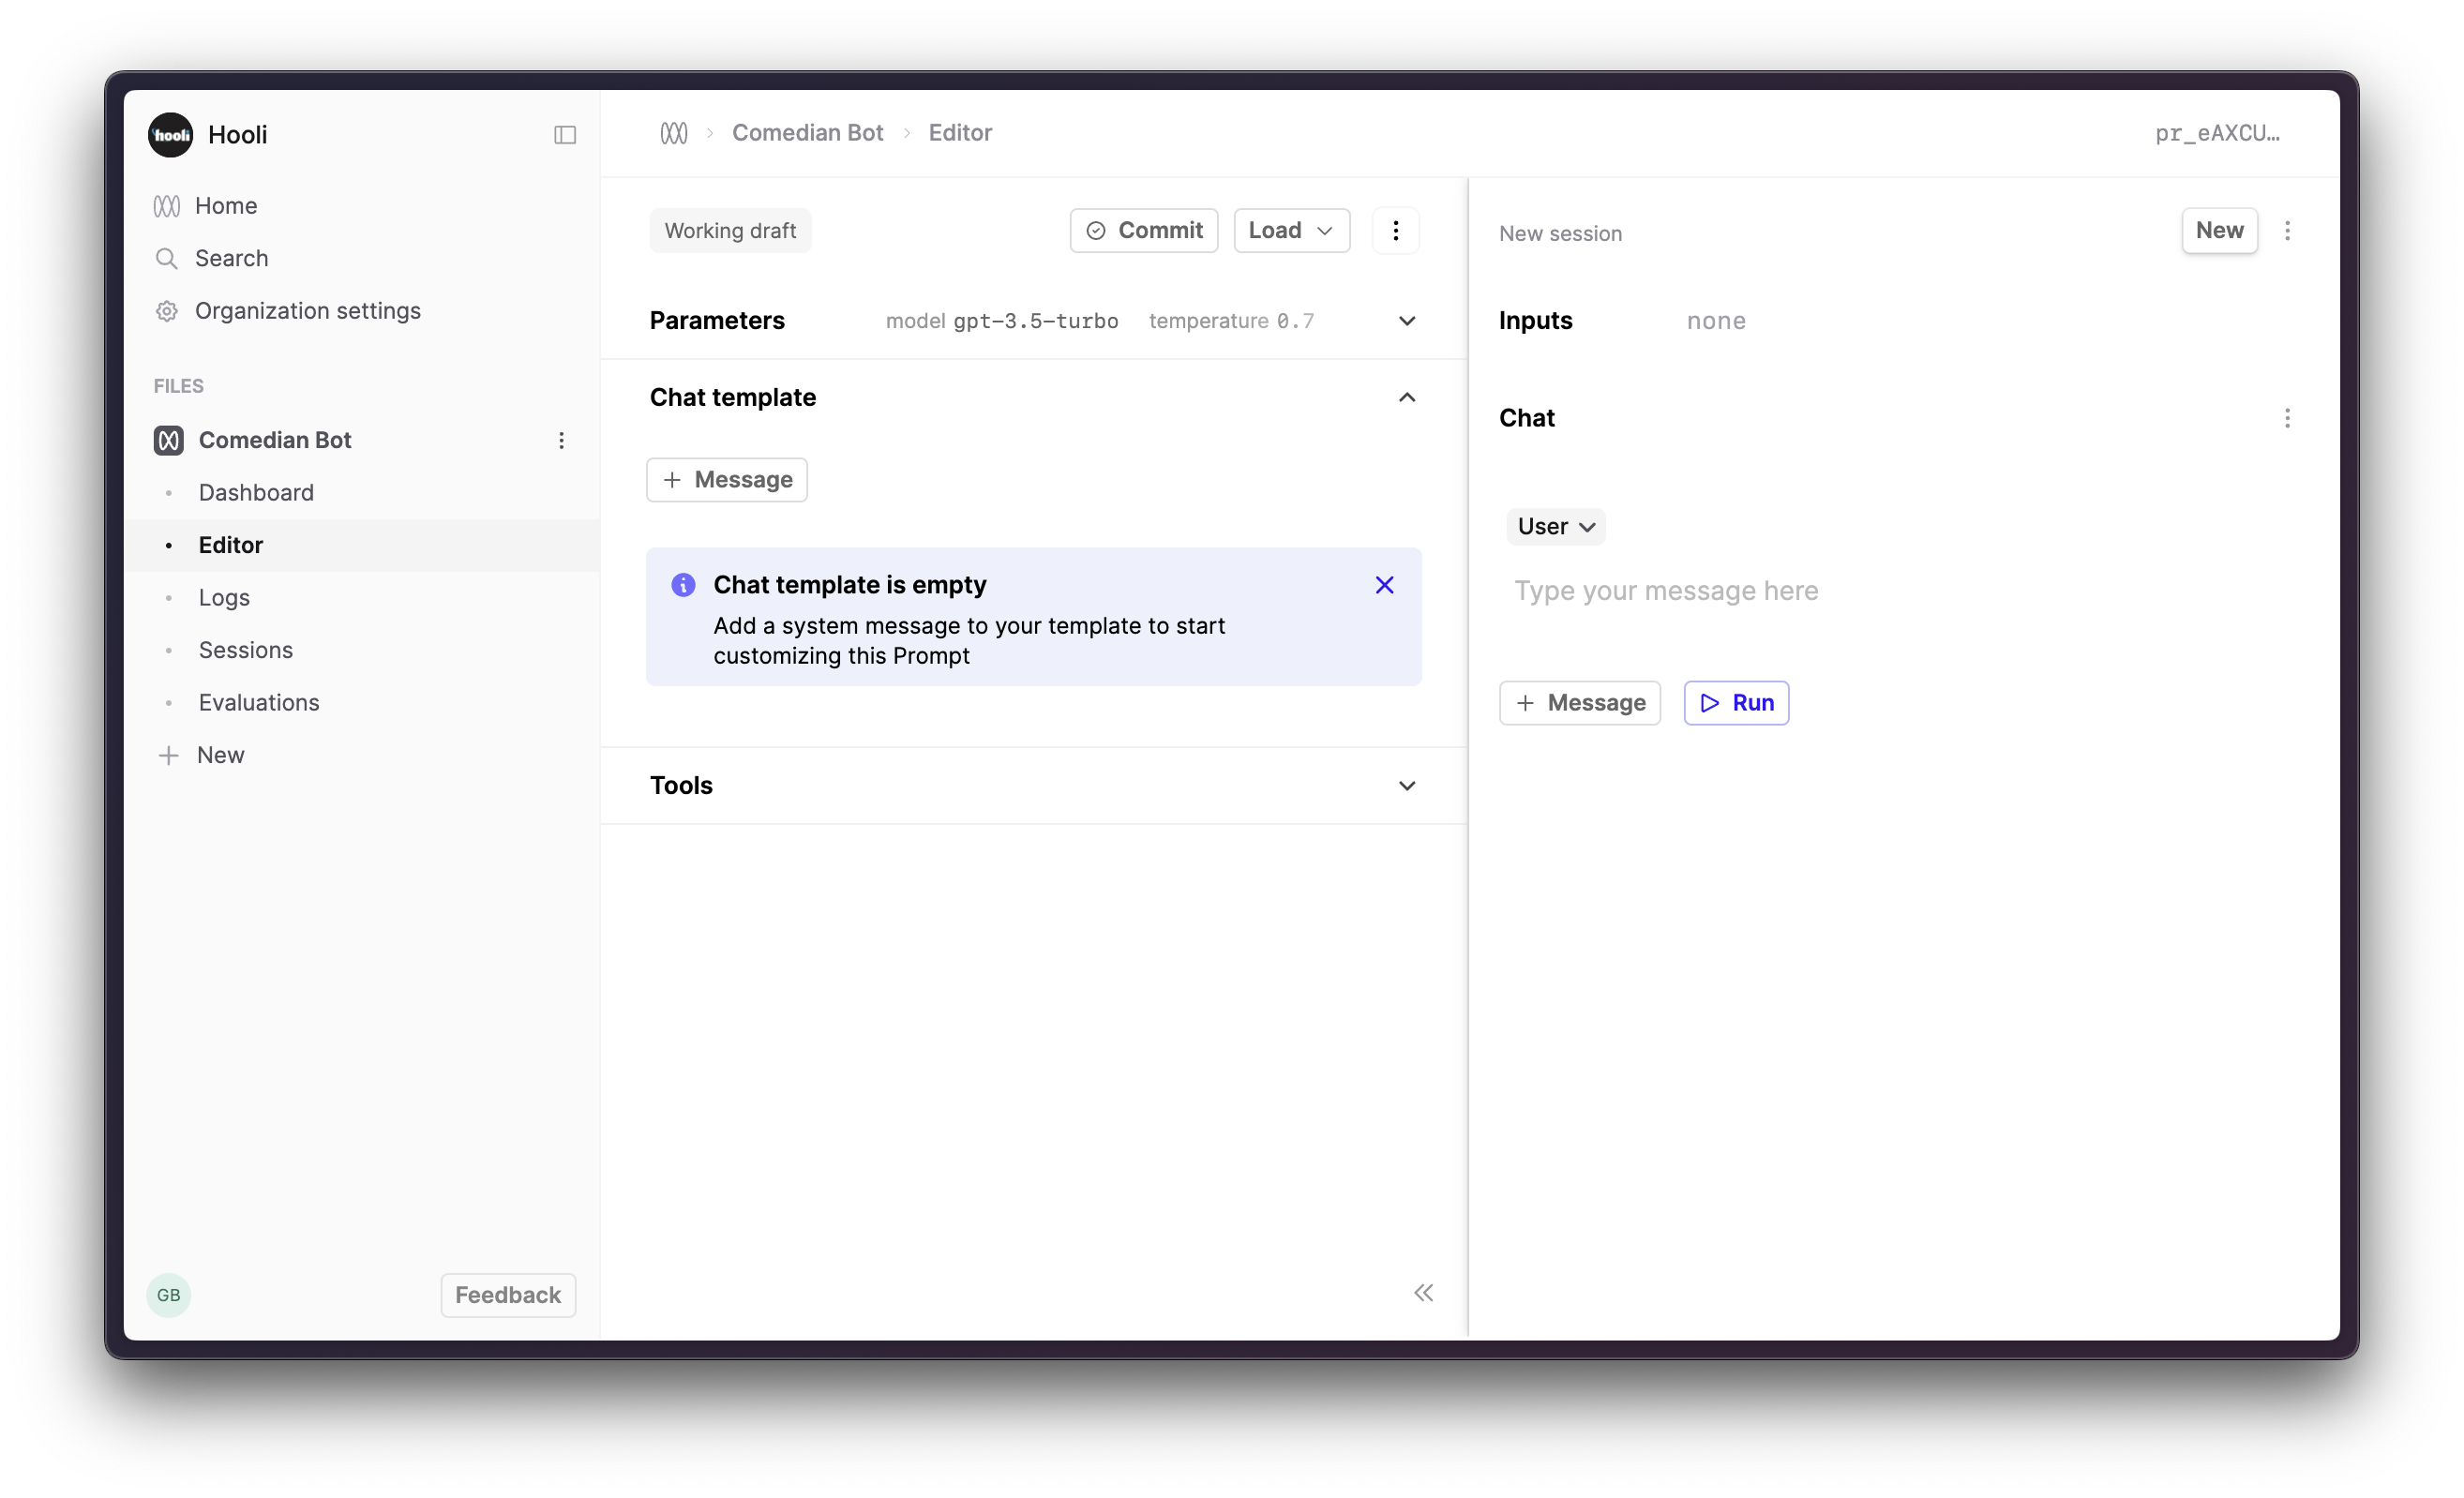Switch to the Logs page
2464x1498 pixels.
[223, 597]
